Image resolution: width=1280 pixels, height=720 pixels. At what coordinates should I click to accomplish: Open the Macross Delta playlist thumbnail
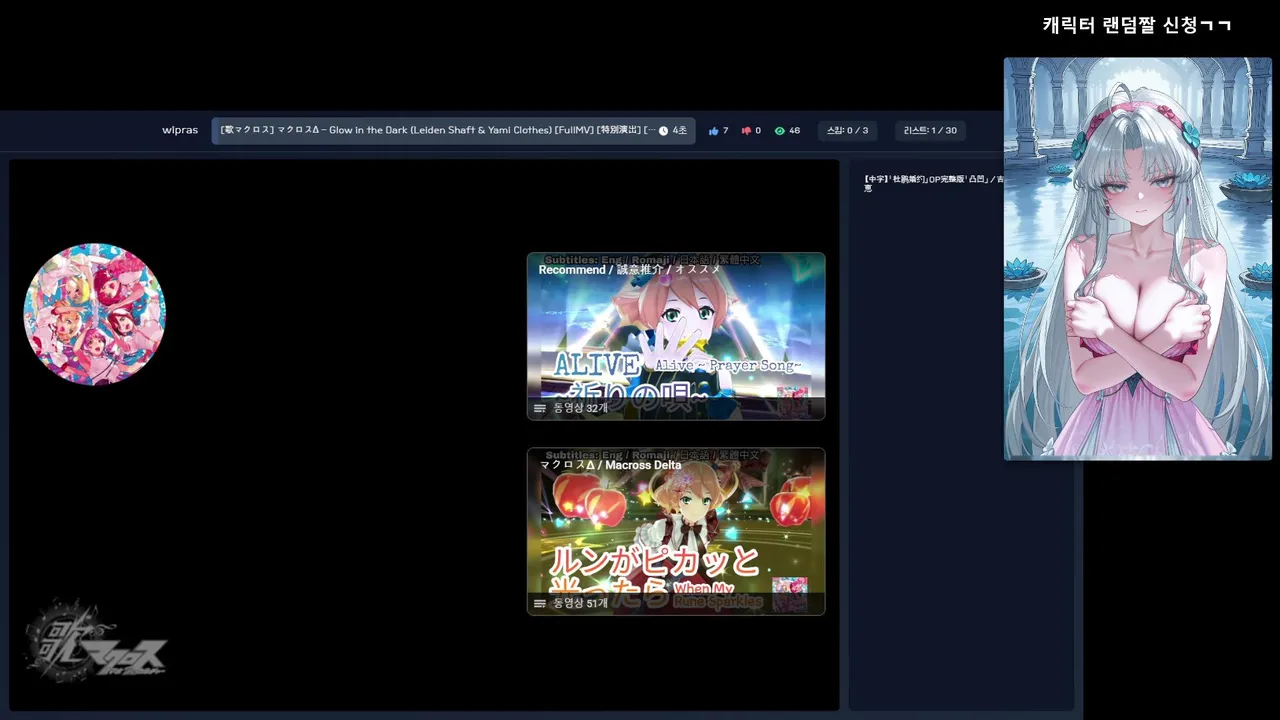(676, 531)
